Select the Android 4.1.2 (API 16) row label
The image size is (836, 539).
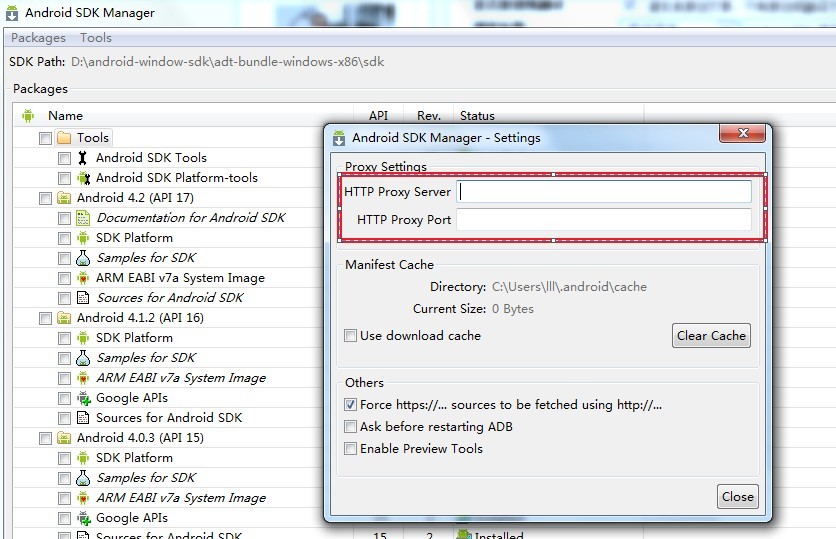pyautogui.click(x=140, y=318)
